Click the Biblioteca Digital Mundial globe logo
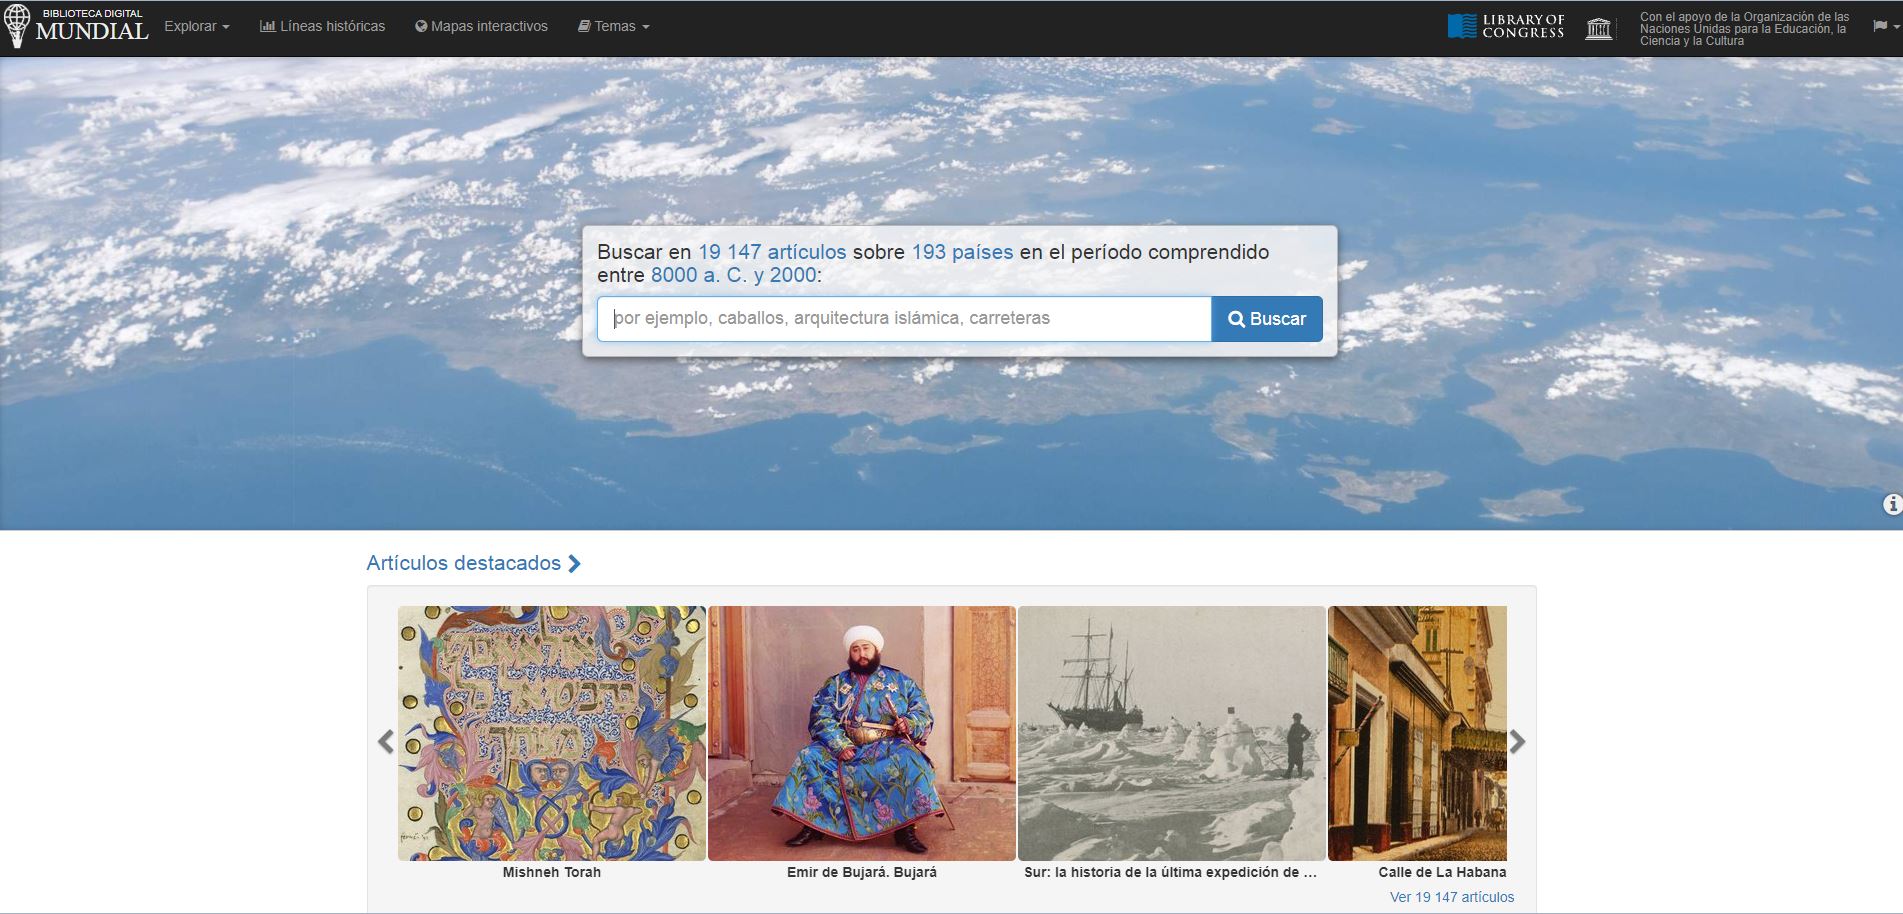The image size is (1903, 914). (x=17, y=27)
